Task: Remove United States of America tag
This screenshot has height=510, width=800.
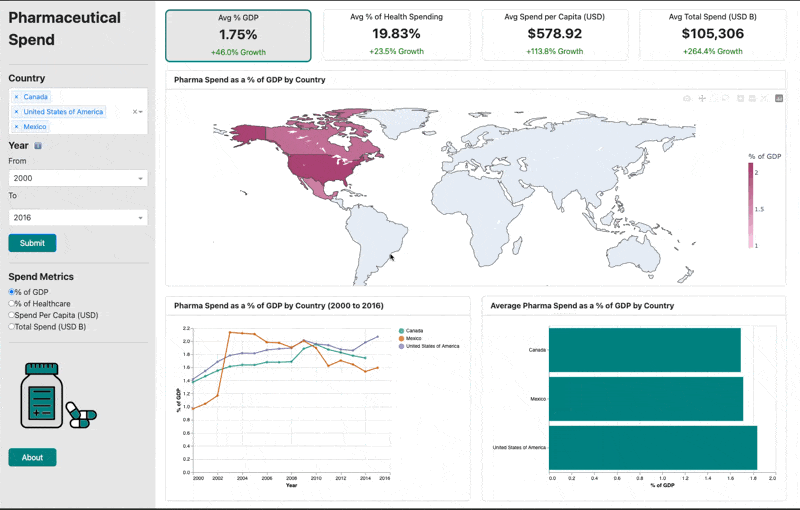Action: point(16,112)
